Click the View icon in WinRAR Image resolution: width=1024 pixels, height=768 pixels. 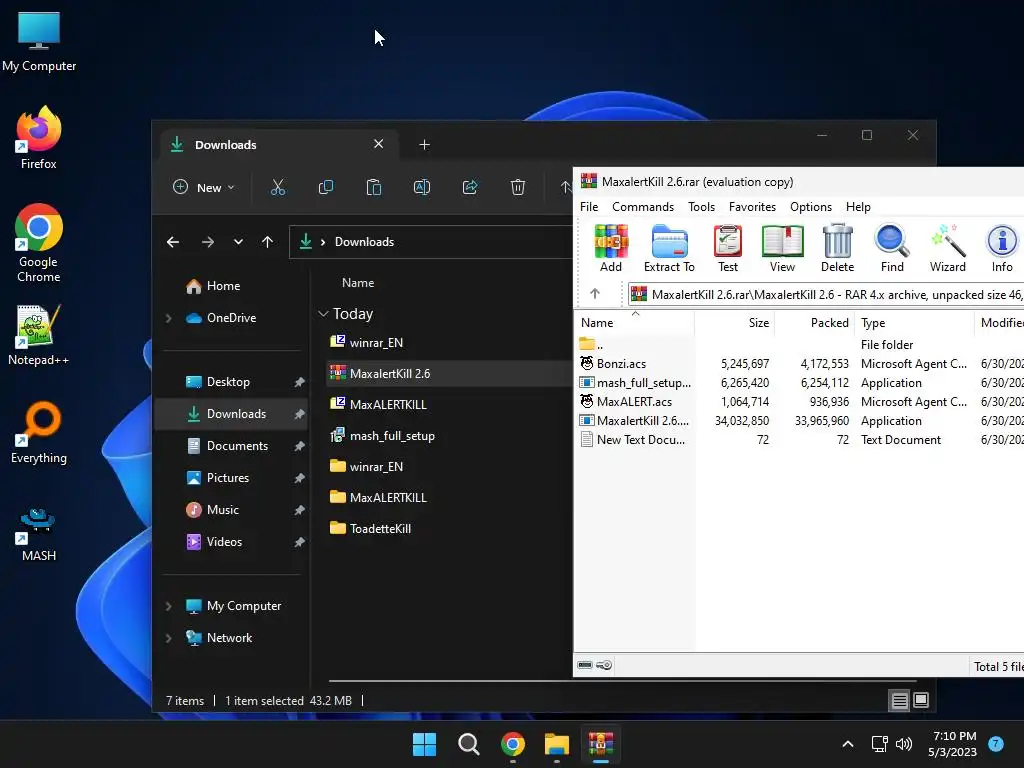[782, 248]
